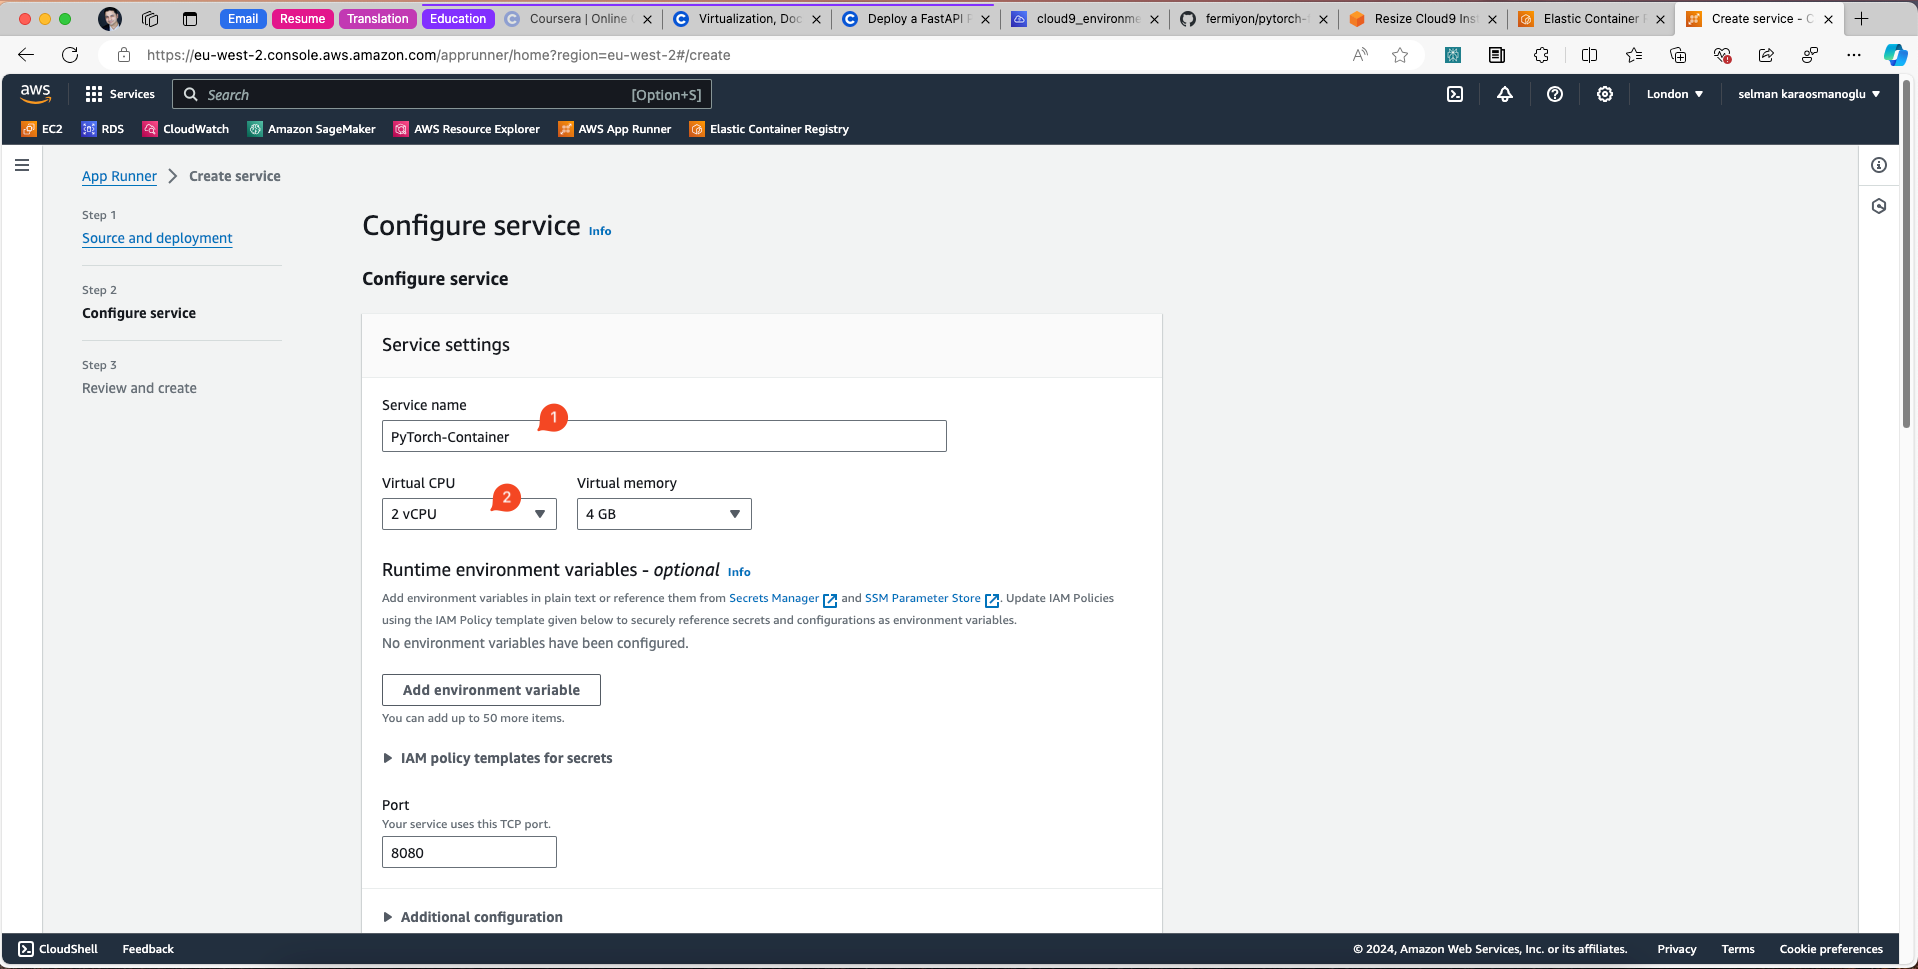The height and width of the screenshot is (969, 1918).
Task: Open AWS Resource Explorer shortcut
Action: 467,129
